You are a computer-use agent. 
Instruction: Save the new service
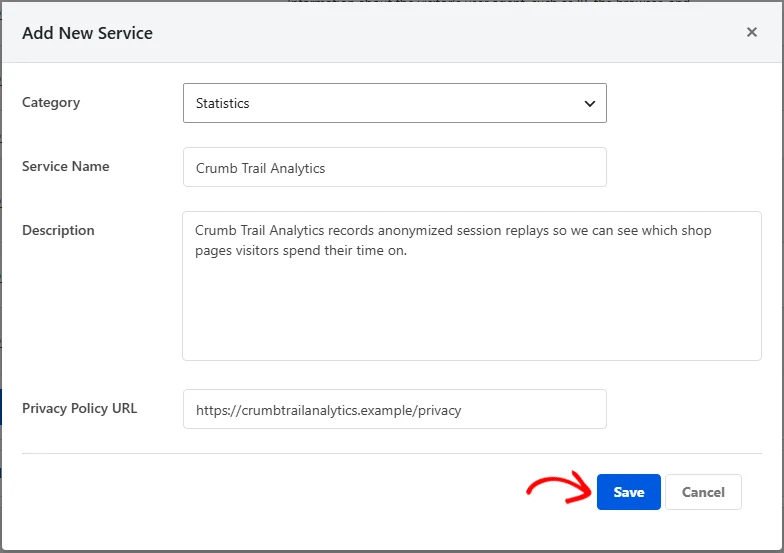(x=628, y=492)
